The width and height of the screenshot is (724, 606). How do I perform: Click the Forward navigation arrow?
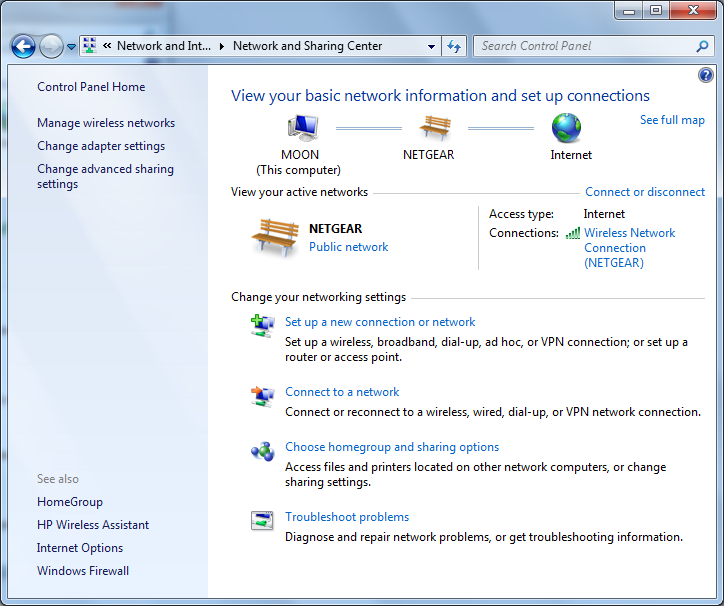(x=51, y=46)
